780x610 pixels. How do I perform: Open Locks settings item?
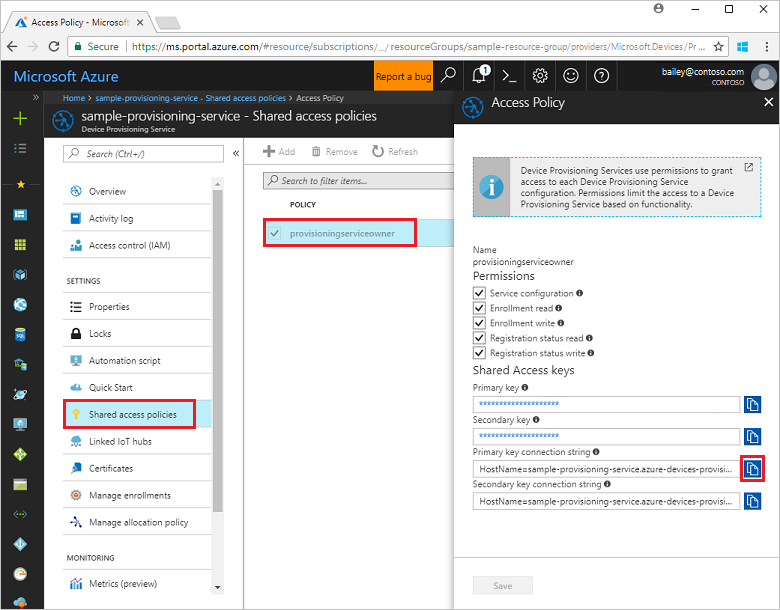[137, 333]
